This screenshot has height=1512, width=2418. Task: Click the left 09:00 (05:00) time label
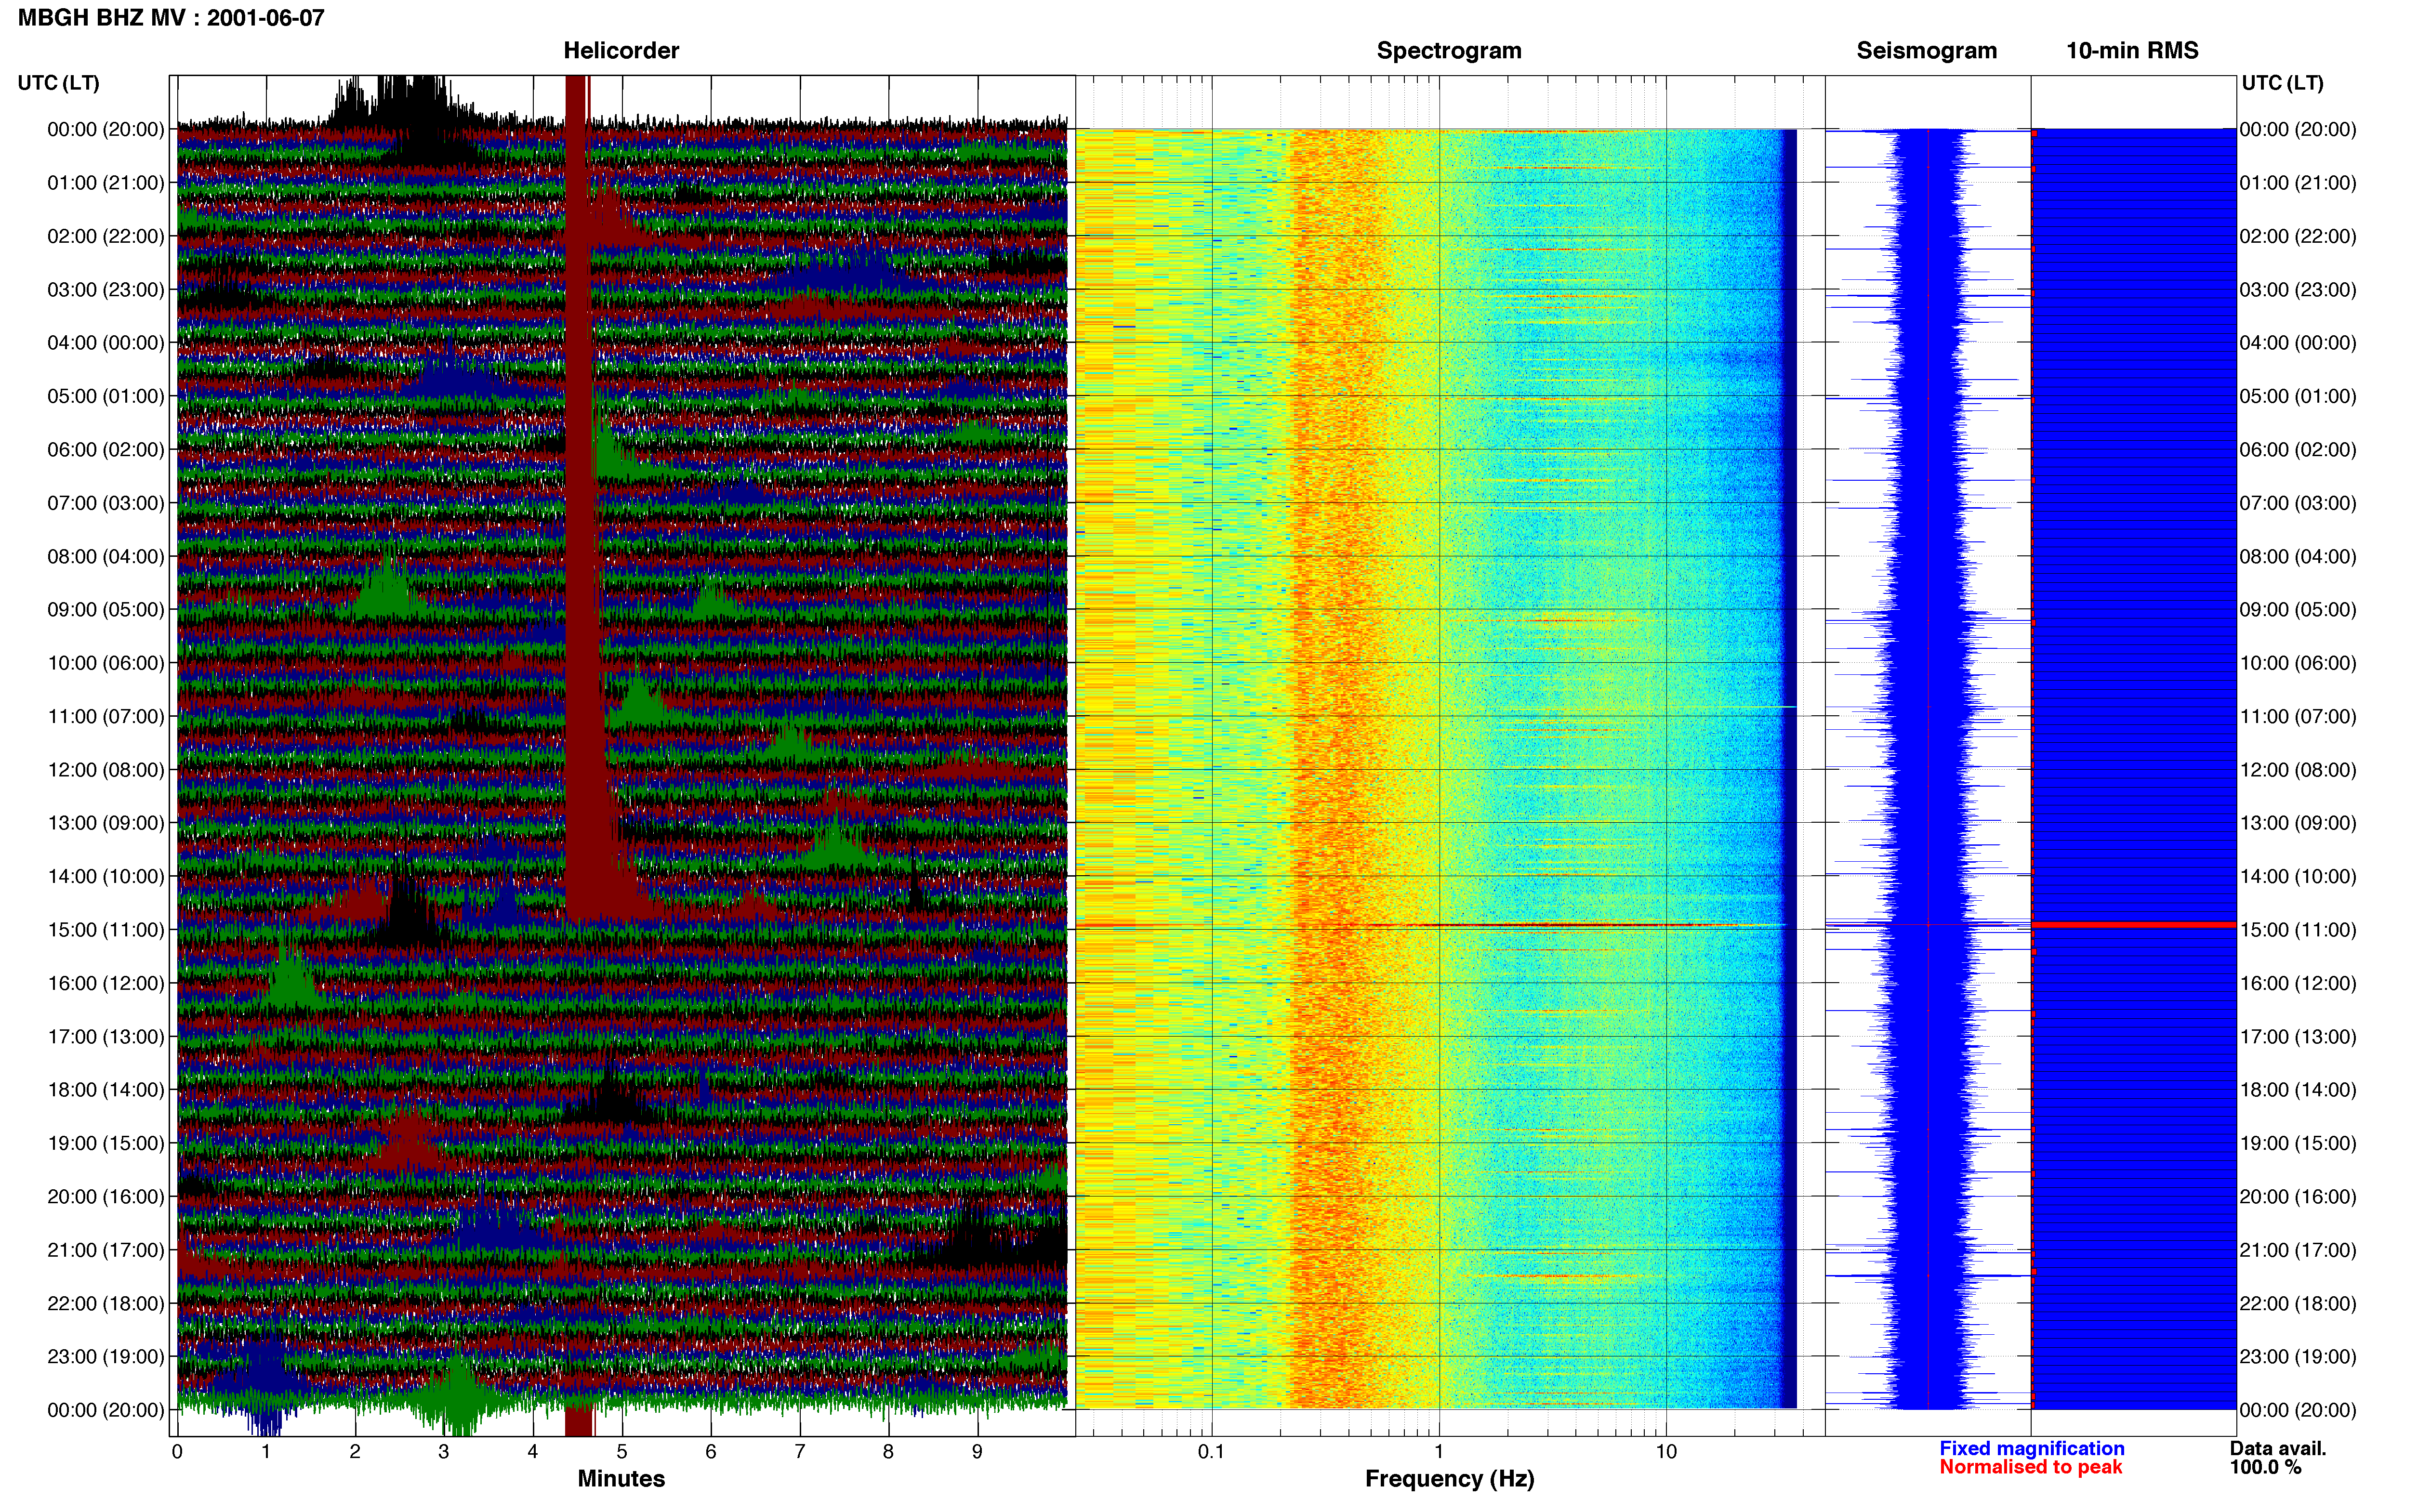point(105,610)
